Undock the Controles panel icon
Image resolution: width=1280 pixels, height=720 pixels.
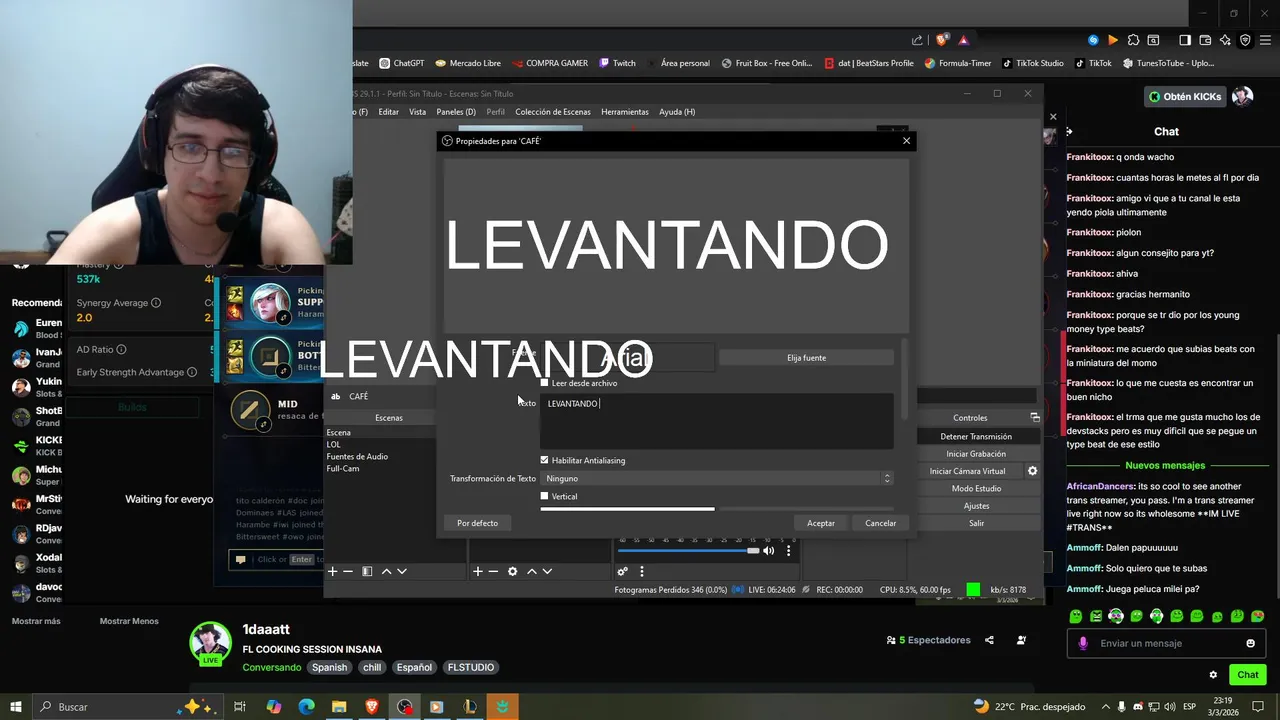pyautogui.click(x=1035, y=417)
